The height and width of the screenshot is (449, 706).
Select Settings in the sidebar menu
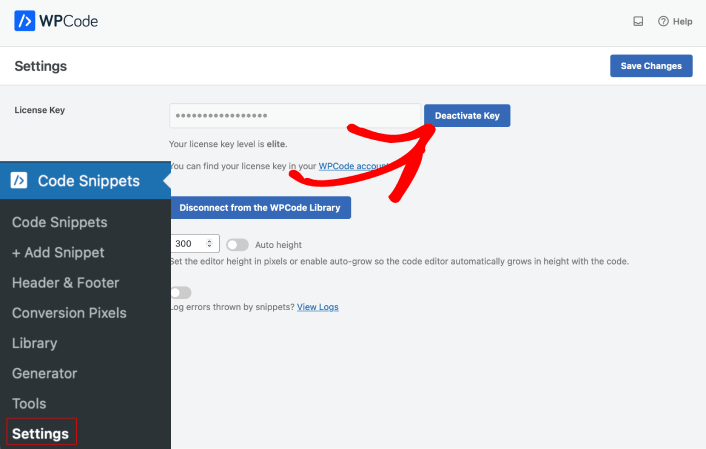pyautogui.click(x=41, y=434)
